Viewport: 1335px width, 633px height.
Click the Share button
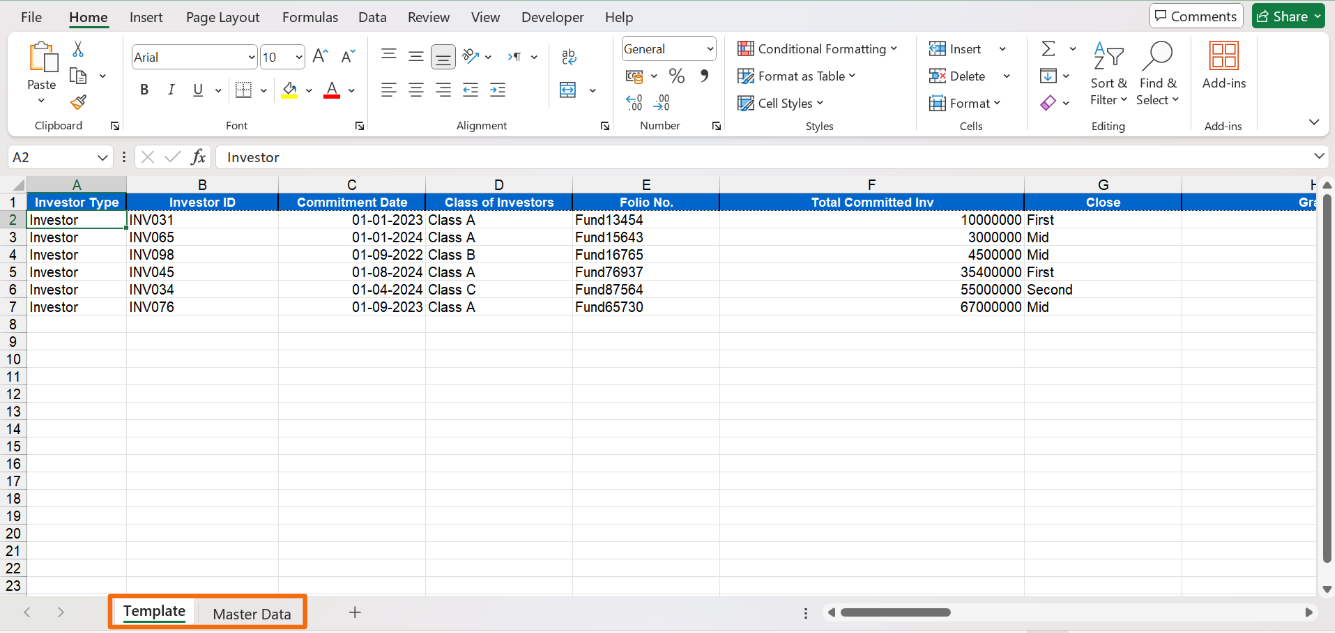(x=1288, y=16)
